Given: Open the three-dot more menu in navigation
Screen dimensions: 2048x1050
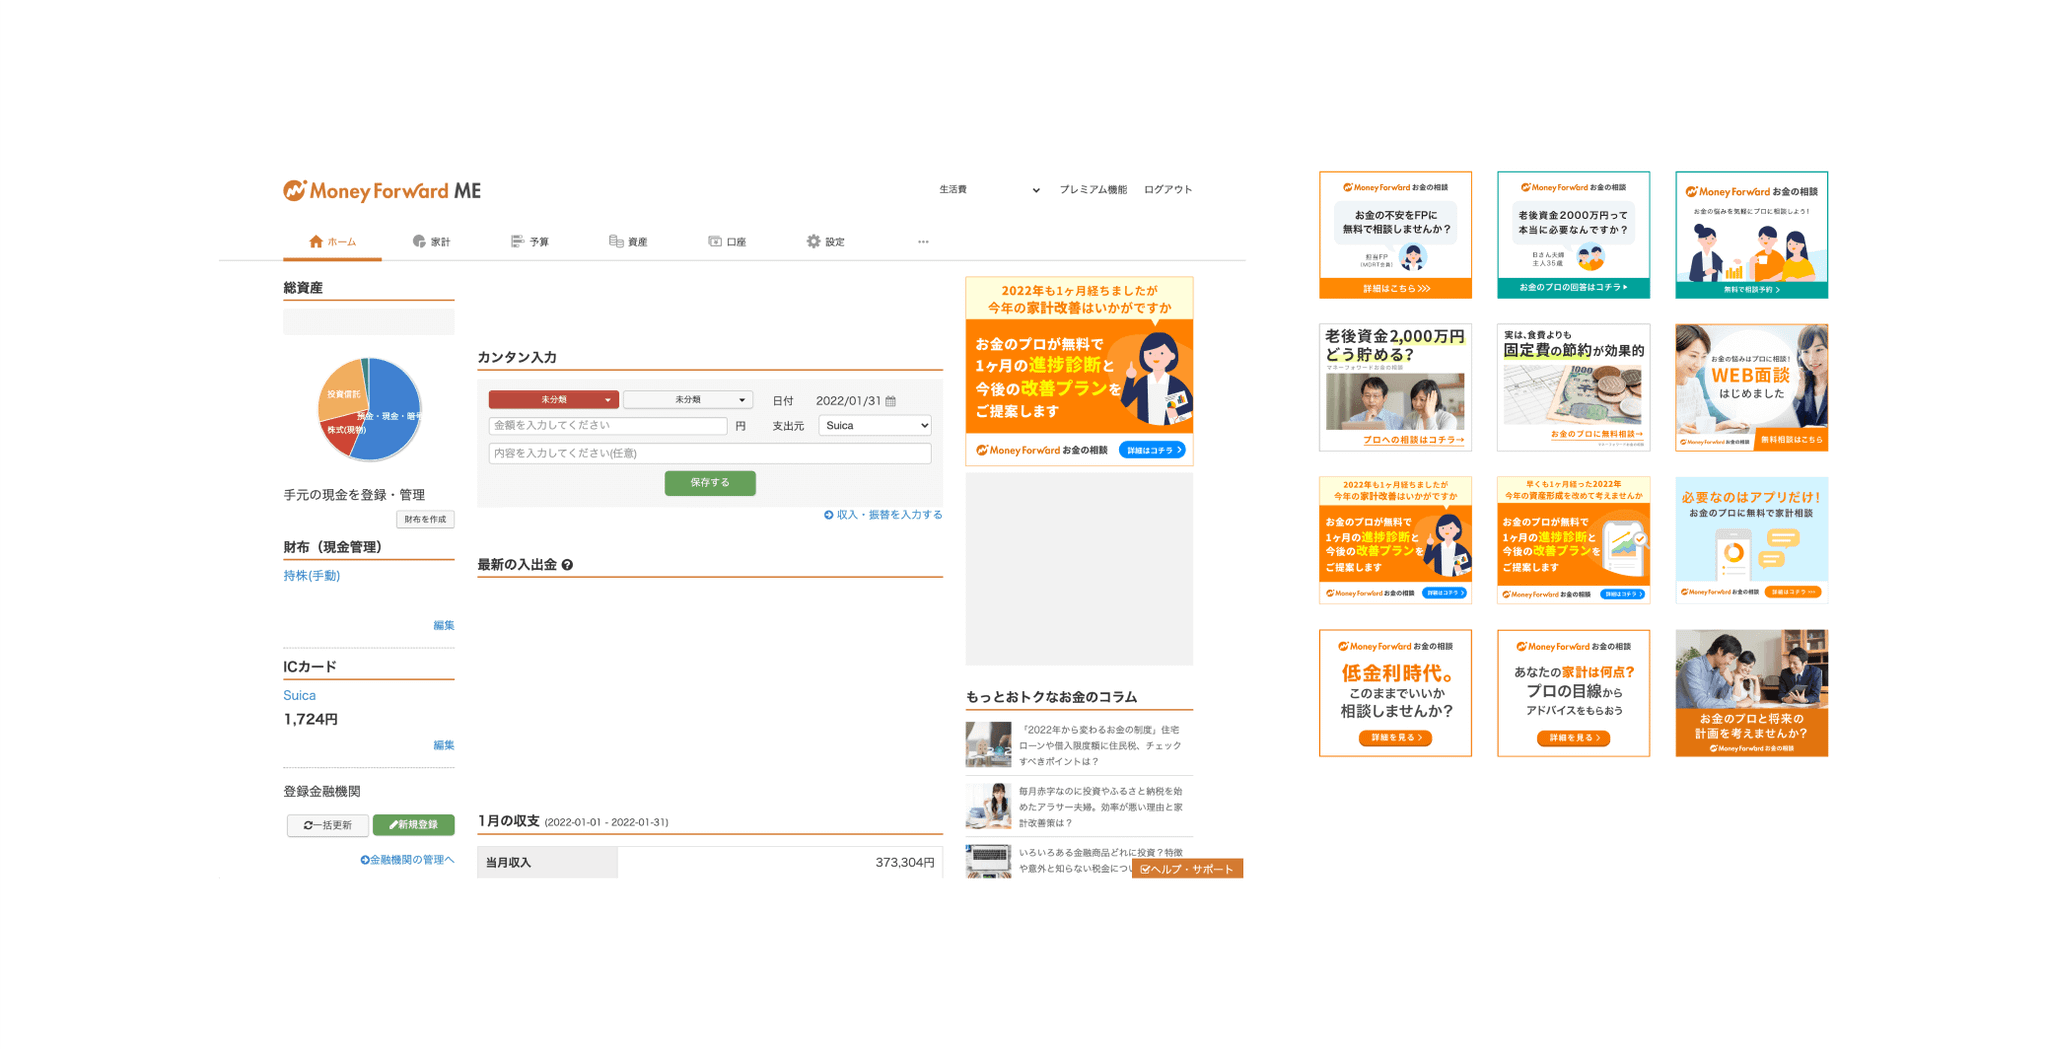Looking at the screenshot, I should pos(923,242).
